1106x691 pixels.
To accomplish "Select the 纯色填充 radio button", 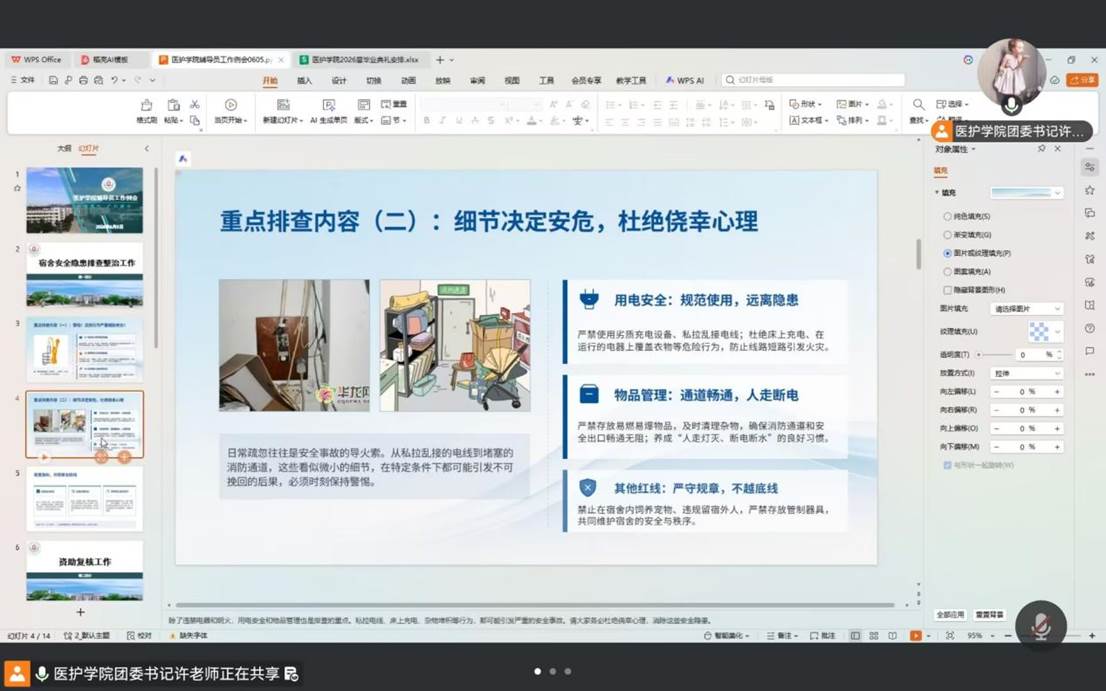I will [947, 216].
